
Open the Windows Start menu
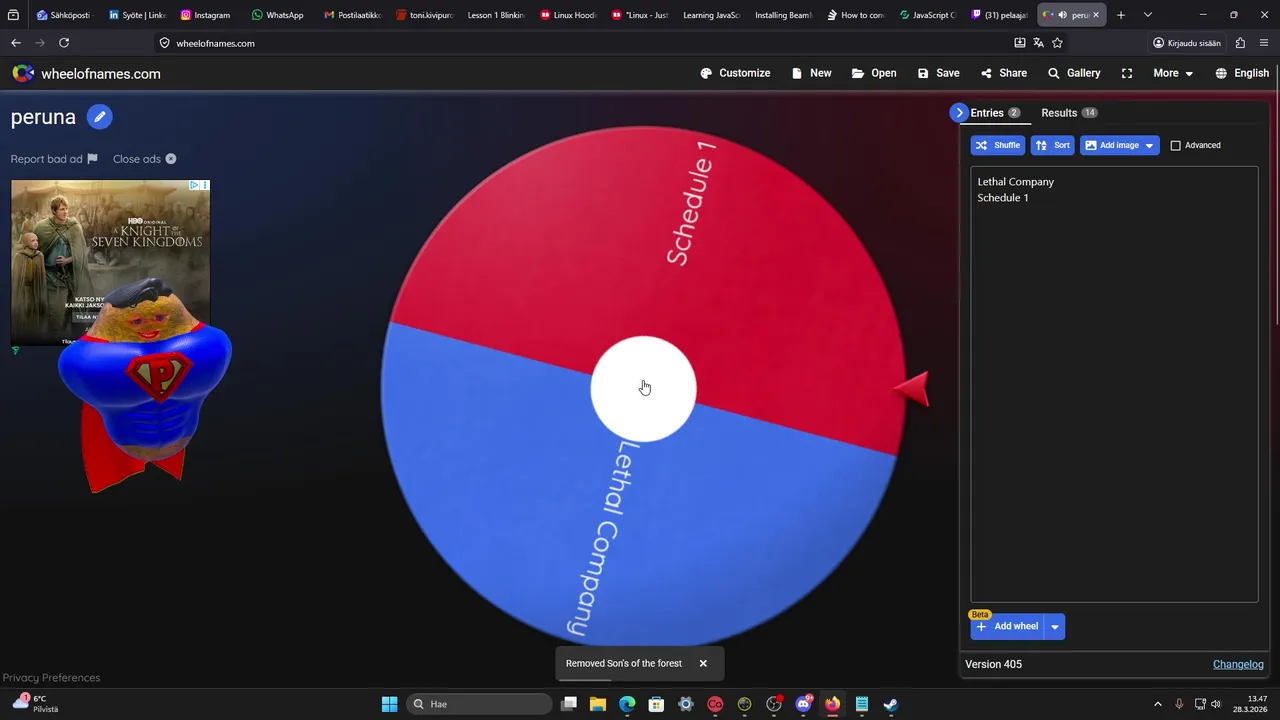coord(389,704)
